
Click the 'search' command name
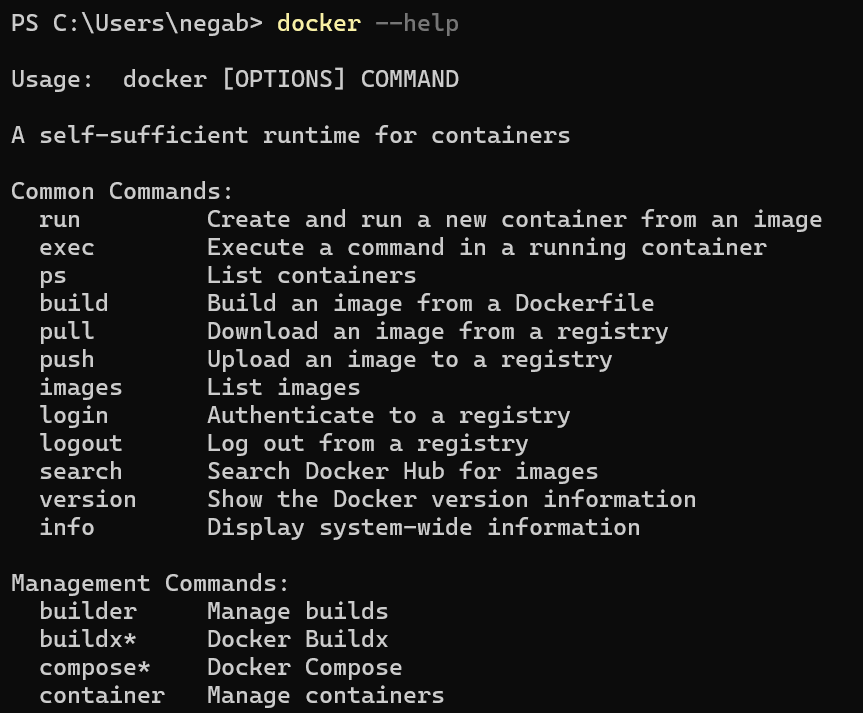(x=81, y=472)
